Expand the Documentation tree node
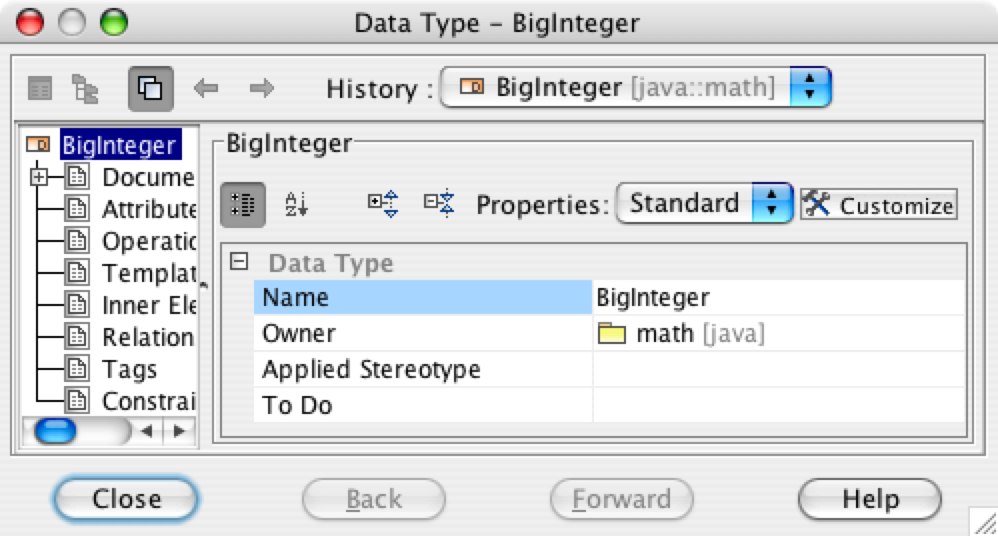The width and height of the screenshot is (998, 536). [x=39, y=177]
